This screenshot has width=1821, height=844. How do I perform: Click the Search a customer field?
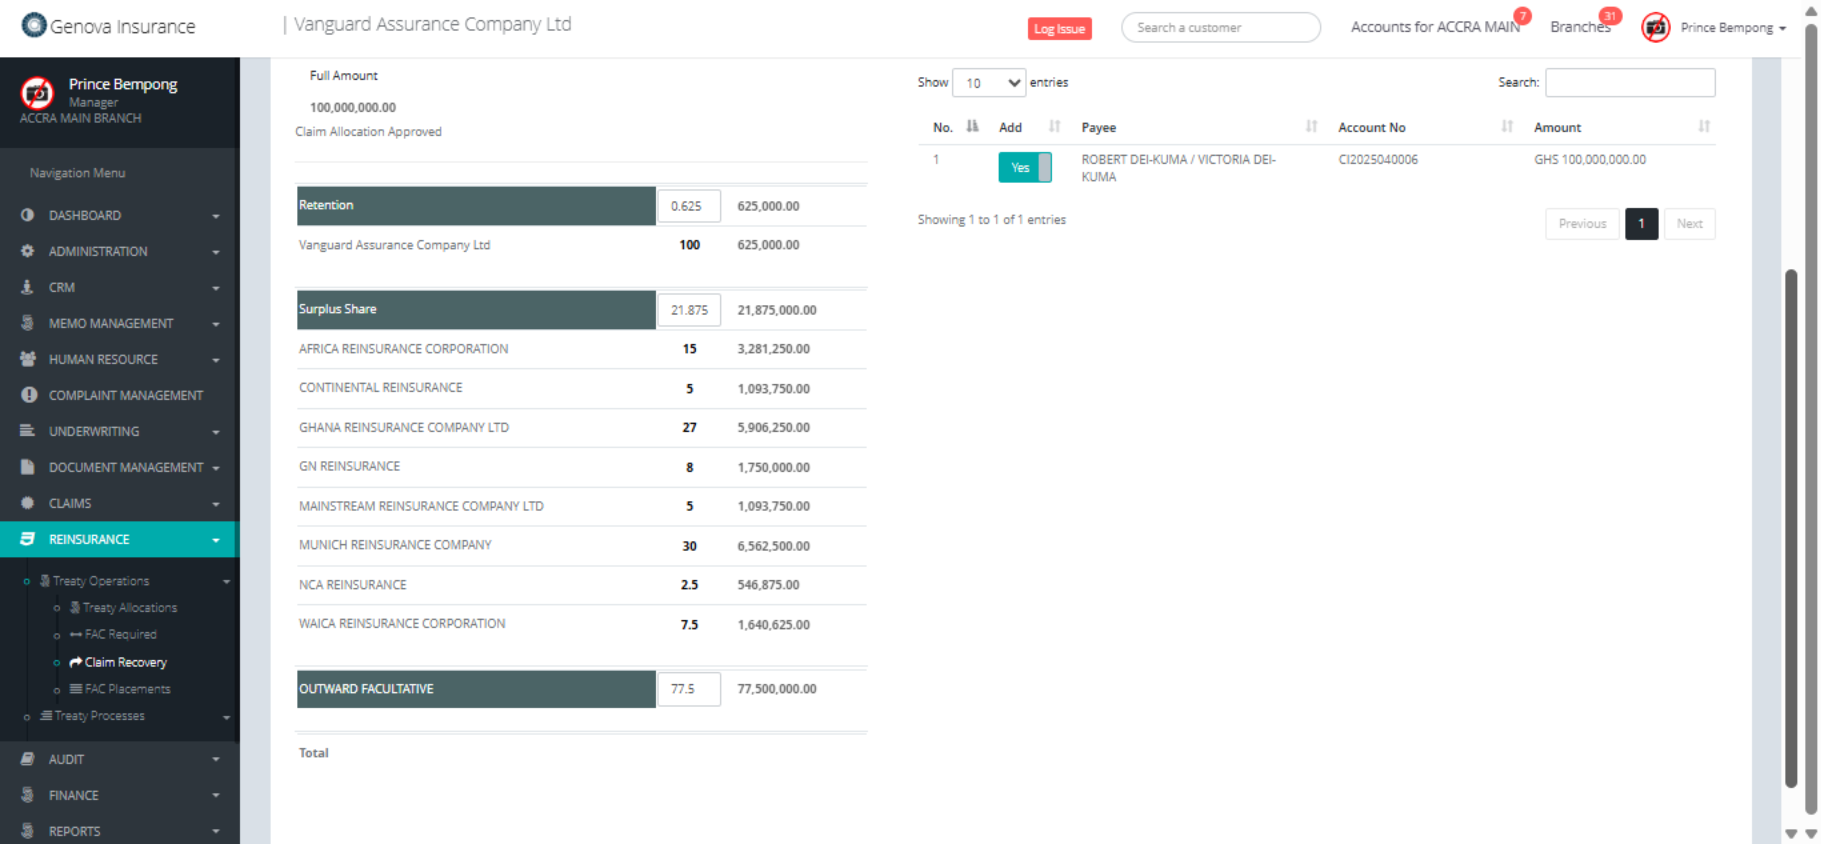click(x=1220, y=28)
